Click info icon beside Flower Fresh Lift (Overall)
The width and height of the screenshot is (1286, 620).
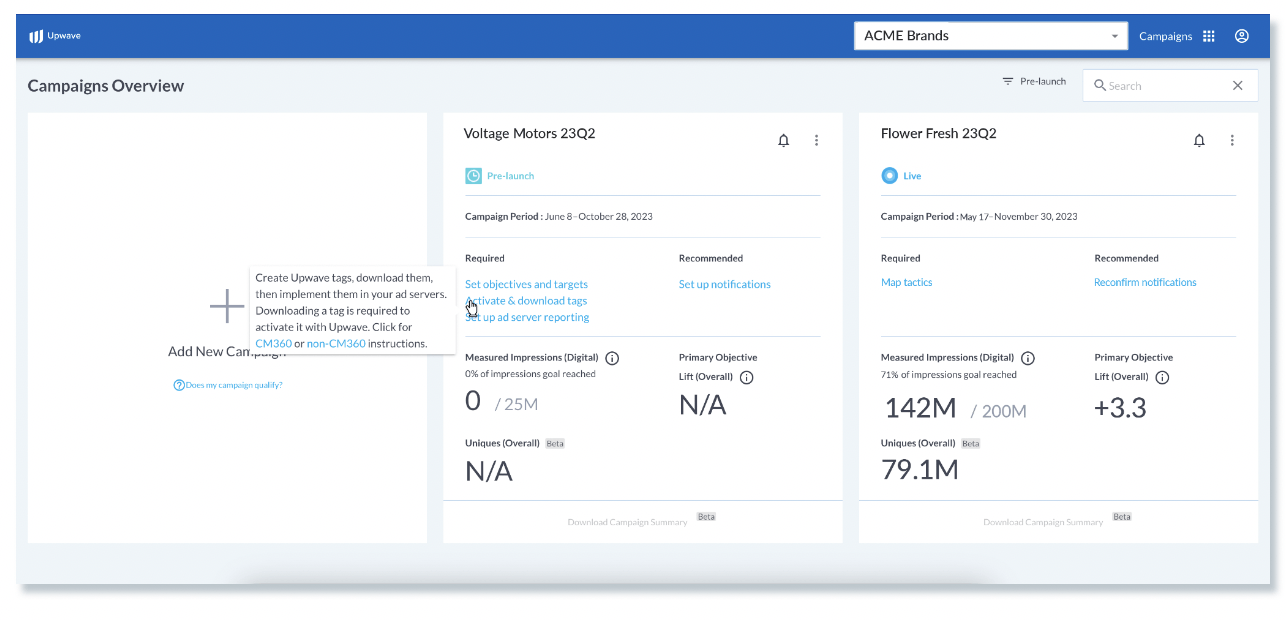[x=1162, y=377]
